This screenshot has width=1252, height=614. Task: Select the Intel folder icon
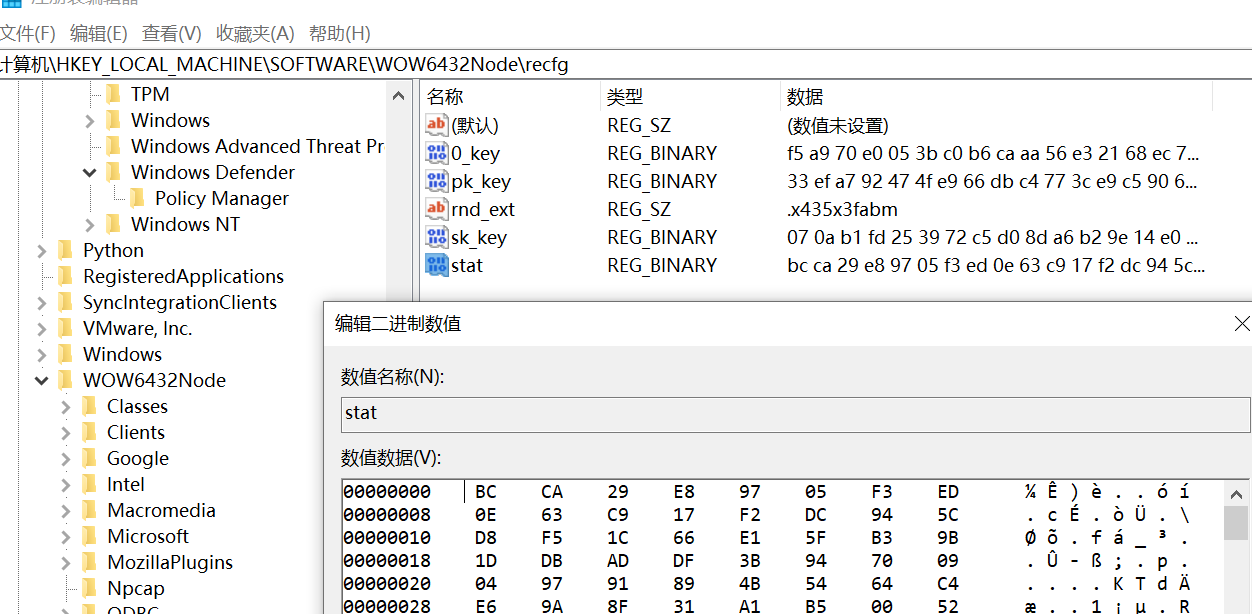[89, 484]
